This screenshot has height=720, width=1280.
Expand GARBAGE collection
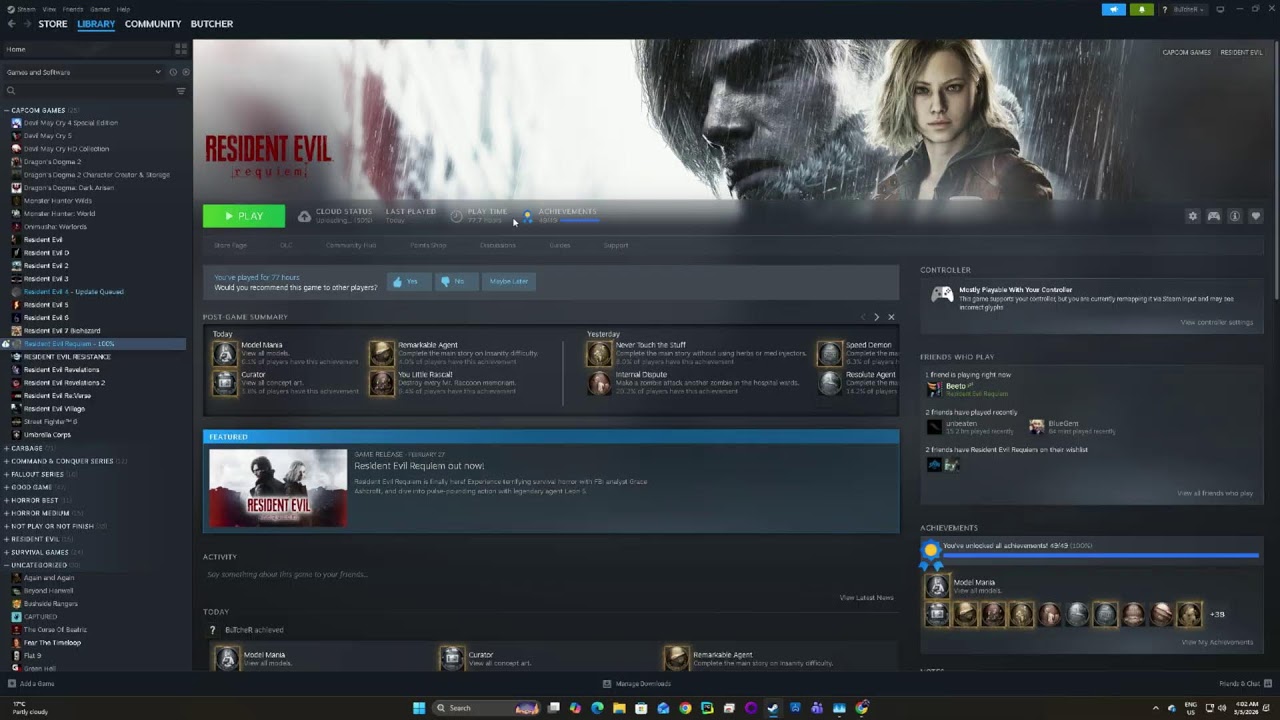[x=6, y=448]
